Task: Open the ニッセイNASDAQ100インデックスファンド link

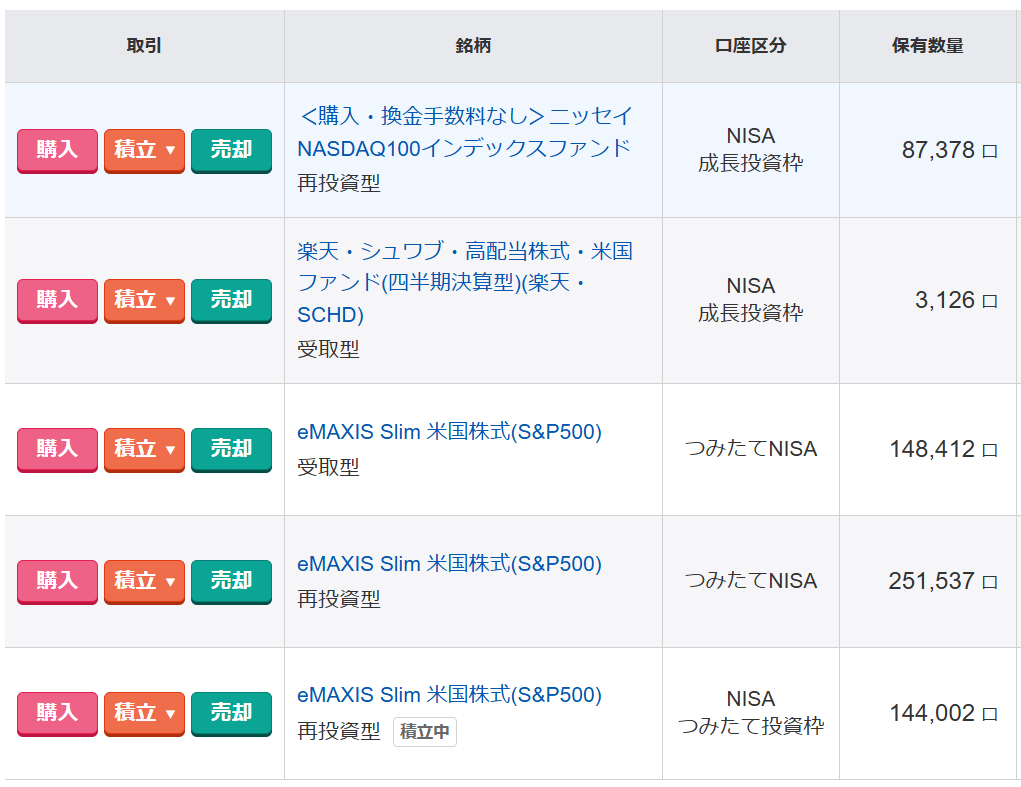Action: (x=465, y=132)
